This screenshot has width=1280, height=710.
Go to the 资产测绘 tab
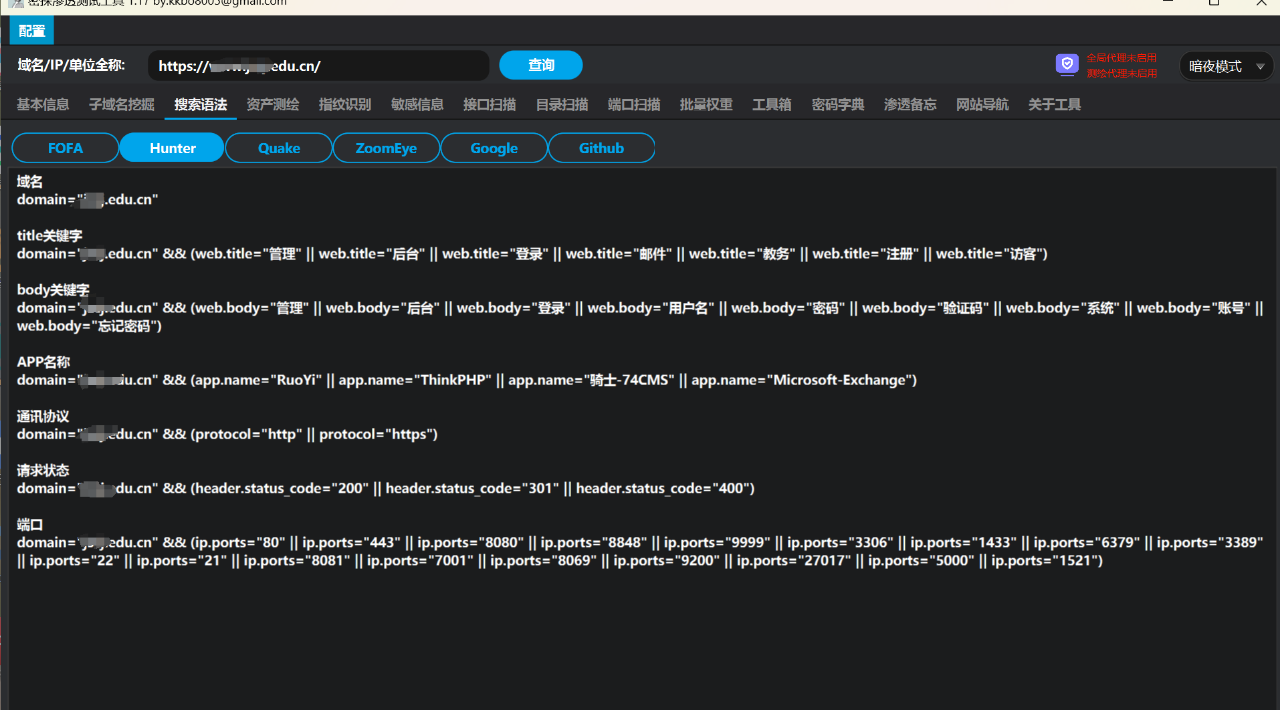273,105
